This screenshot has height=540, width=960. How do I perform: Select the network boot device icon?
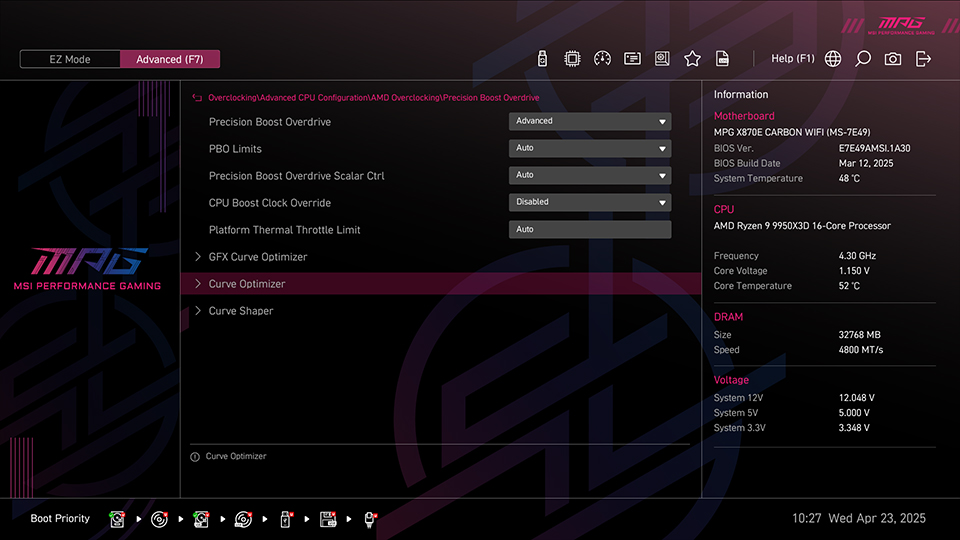click(370, 519)
